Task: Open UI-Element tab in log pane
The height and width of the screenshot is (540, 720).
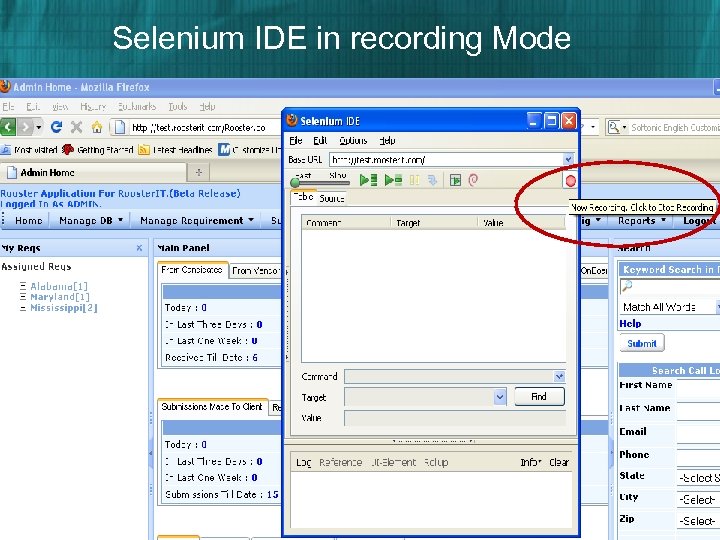Action: coord(394,462)
